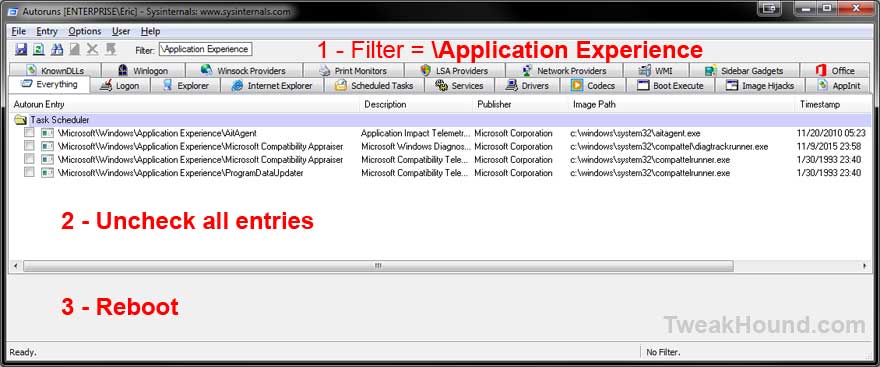
Task: Switch to the WMI tab
Action: [x=656, y=71]
